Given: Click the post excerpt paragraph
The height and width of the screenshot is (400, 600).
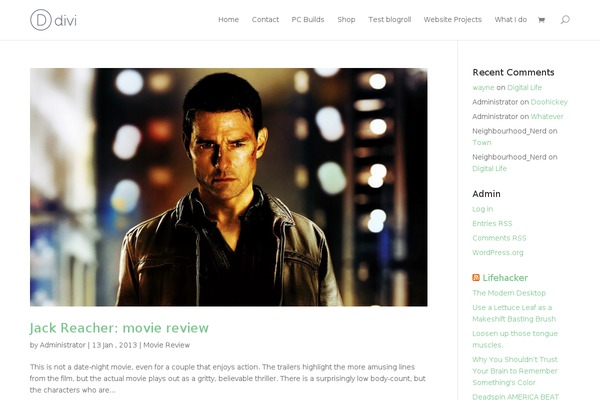Looking at the screenshot, I should click(x=228, y=379).
